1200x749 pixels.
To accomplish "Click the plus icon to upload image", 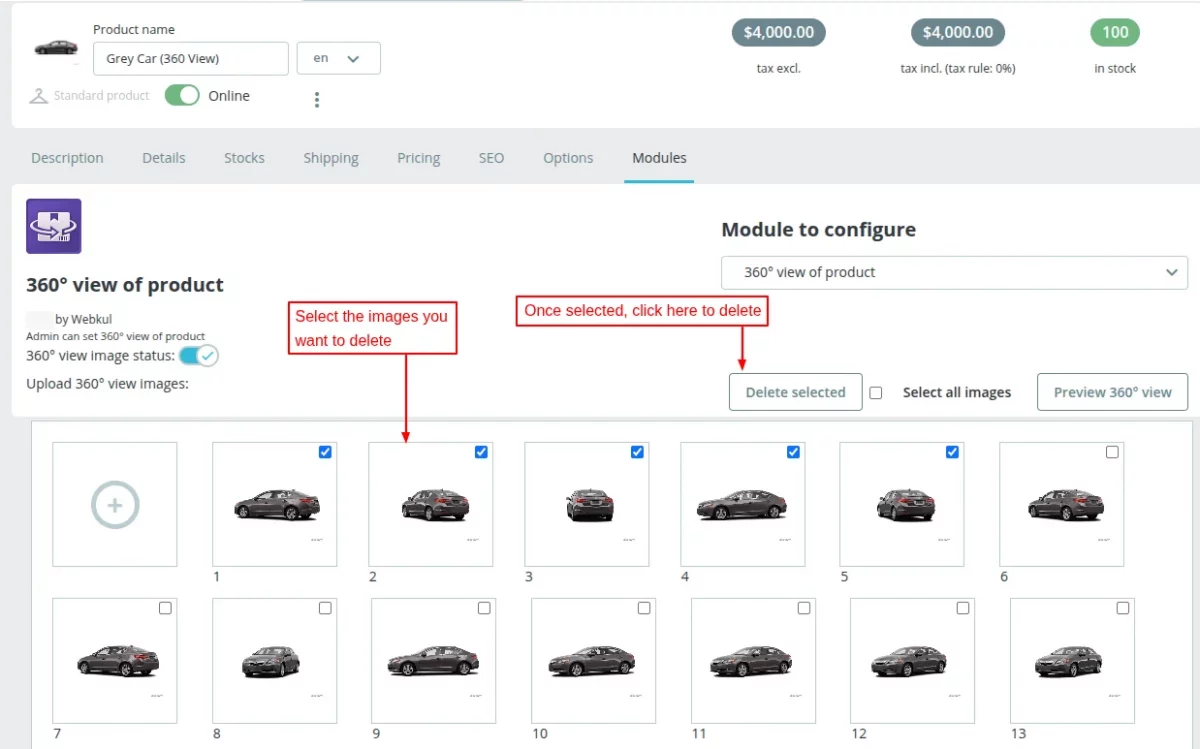I will click(x=115, y=505).
